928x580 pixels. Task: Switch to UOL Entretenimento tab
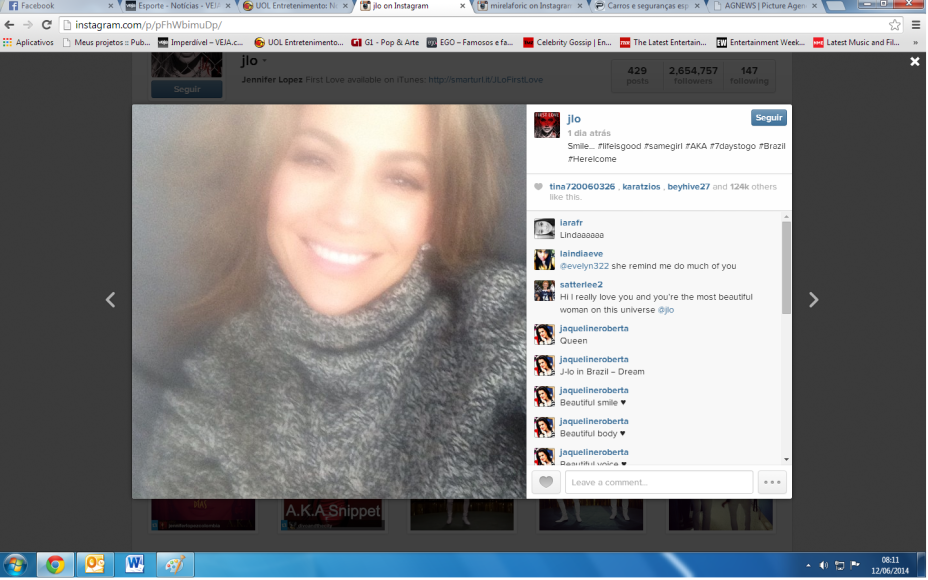click(x=295, y=7)
